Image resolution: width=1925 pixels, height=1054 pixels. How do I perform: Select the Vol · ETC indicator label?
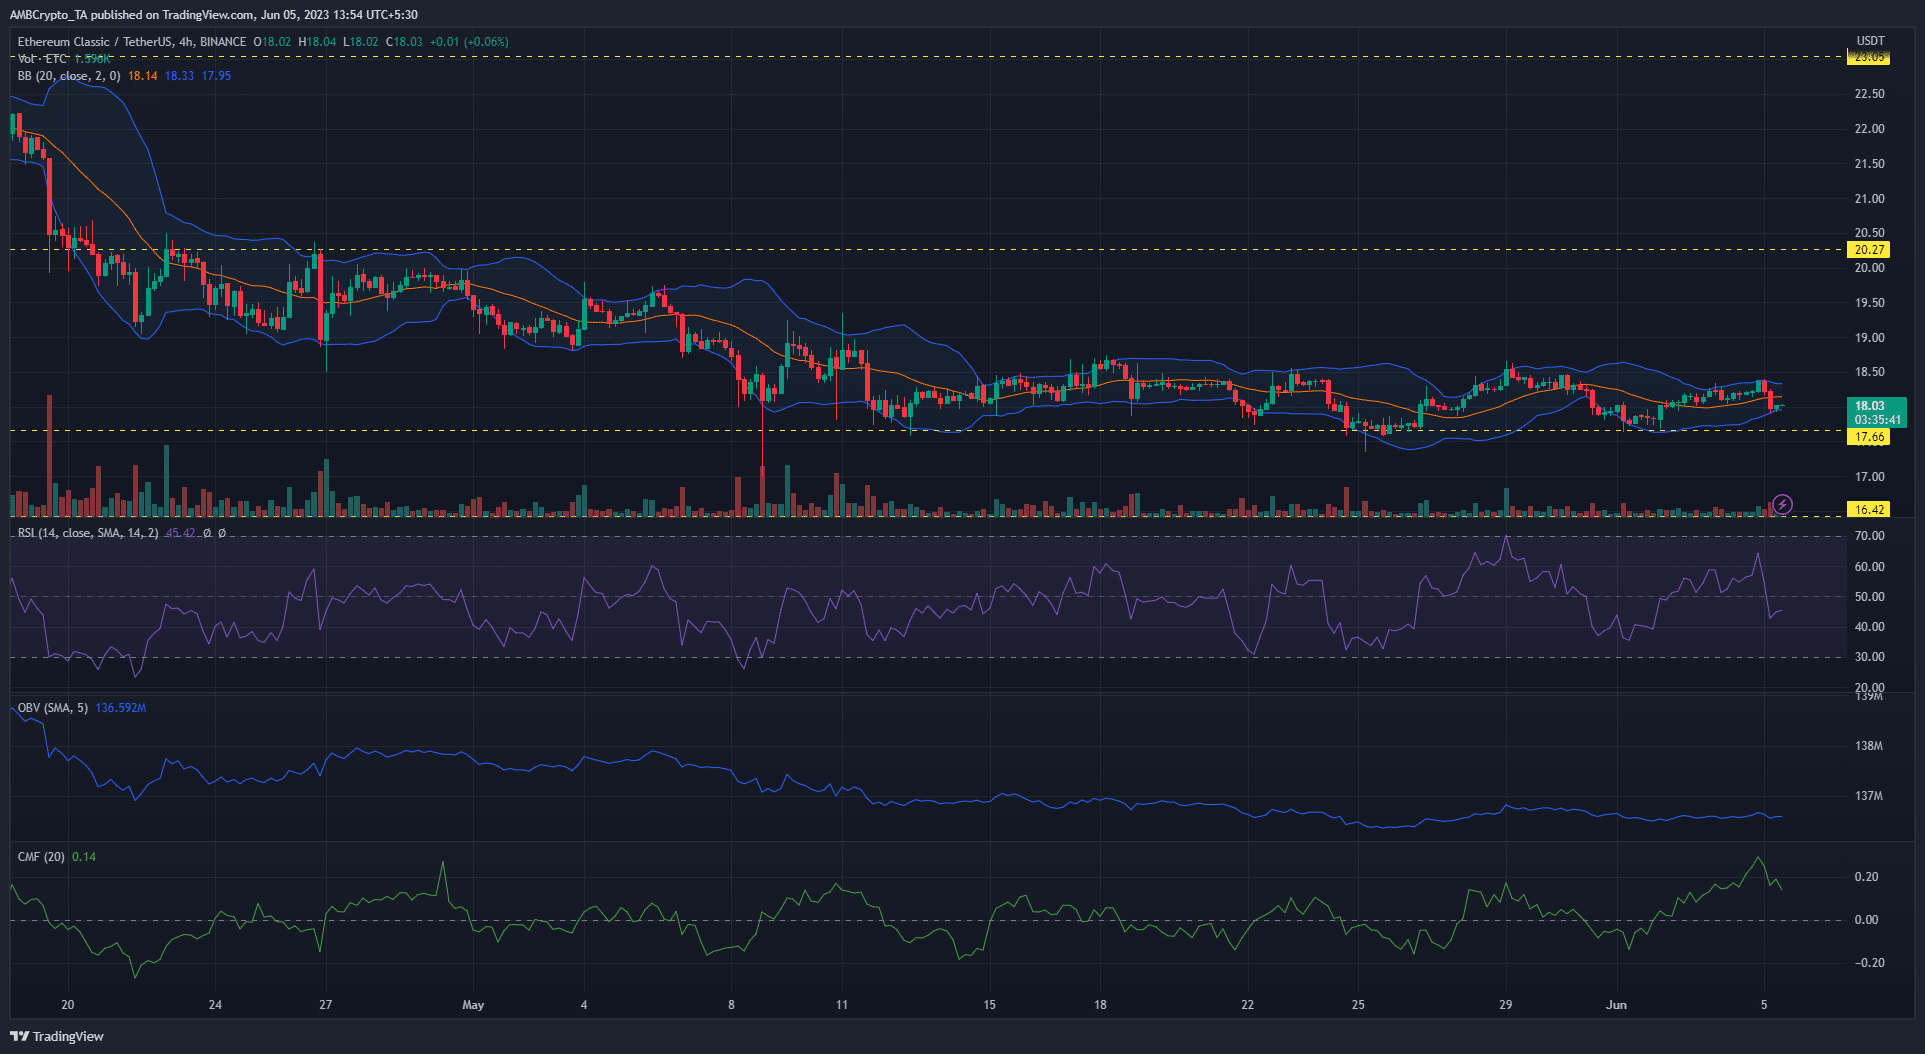pyautogui.click(x=43, y=59)
